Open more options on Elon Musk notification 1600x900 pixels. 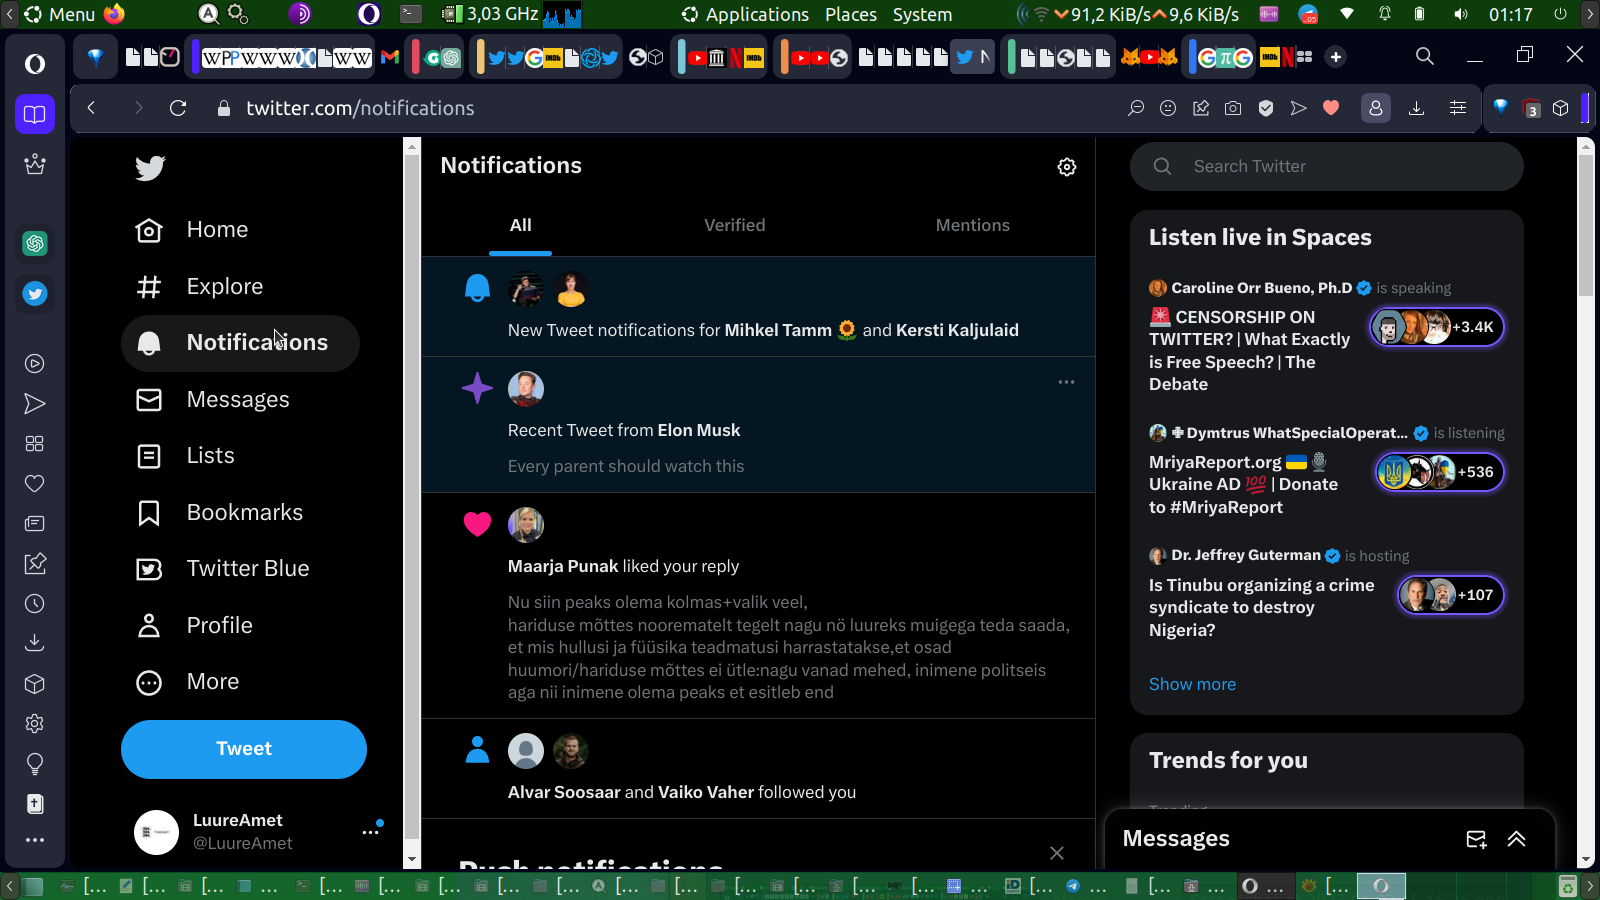pos(1066,382)
